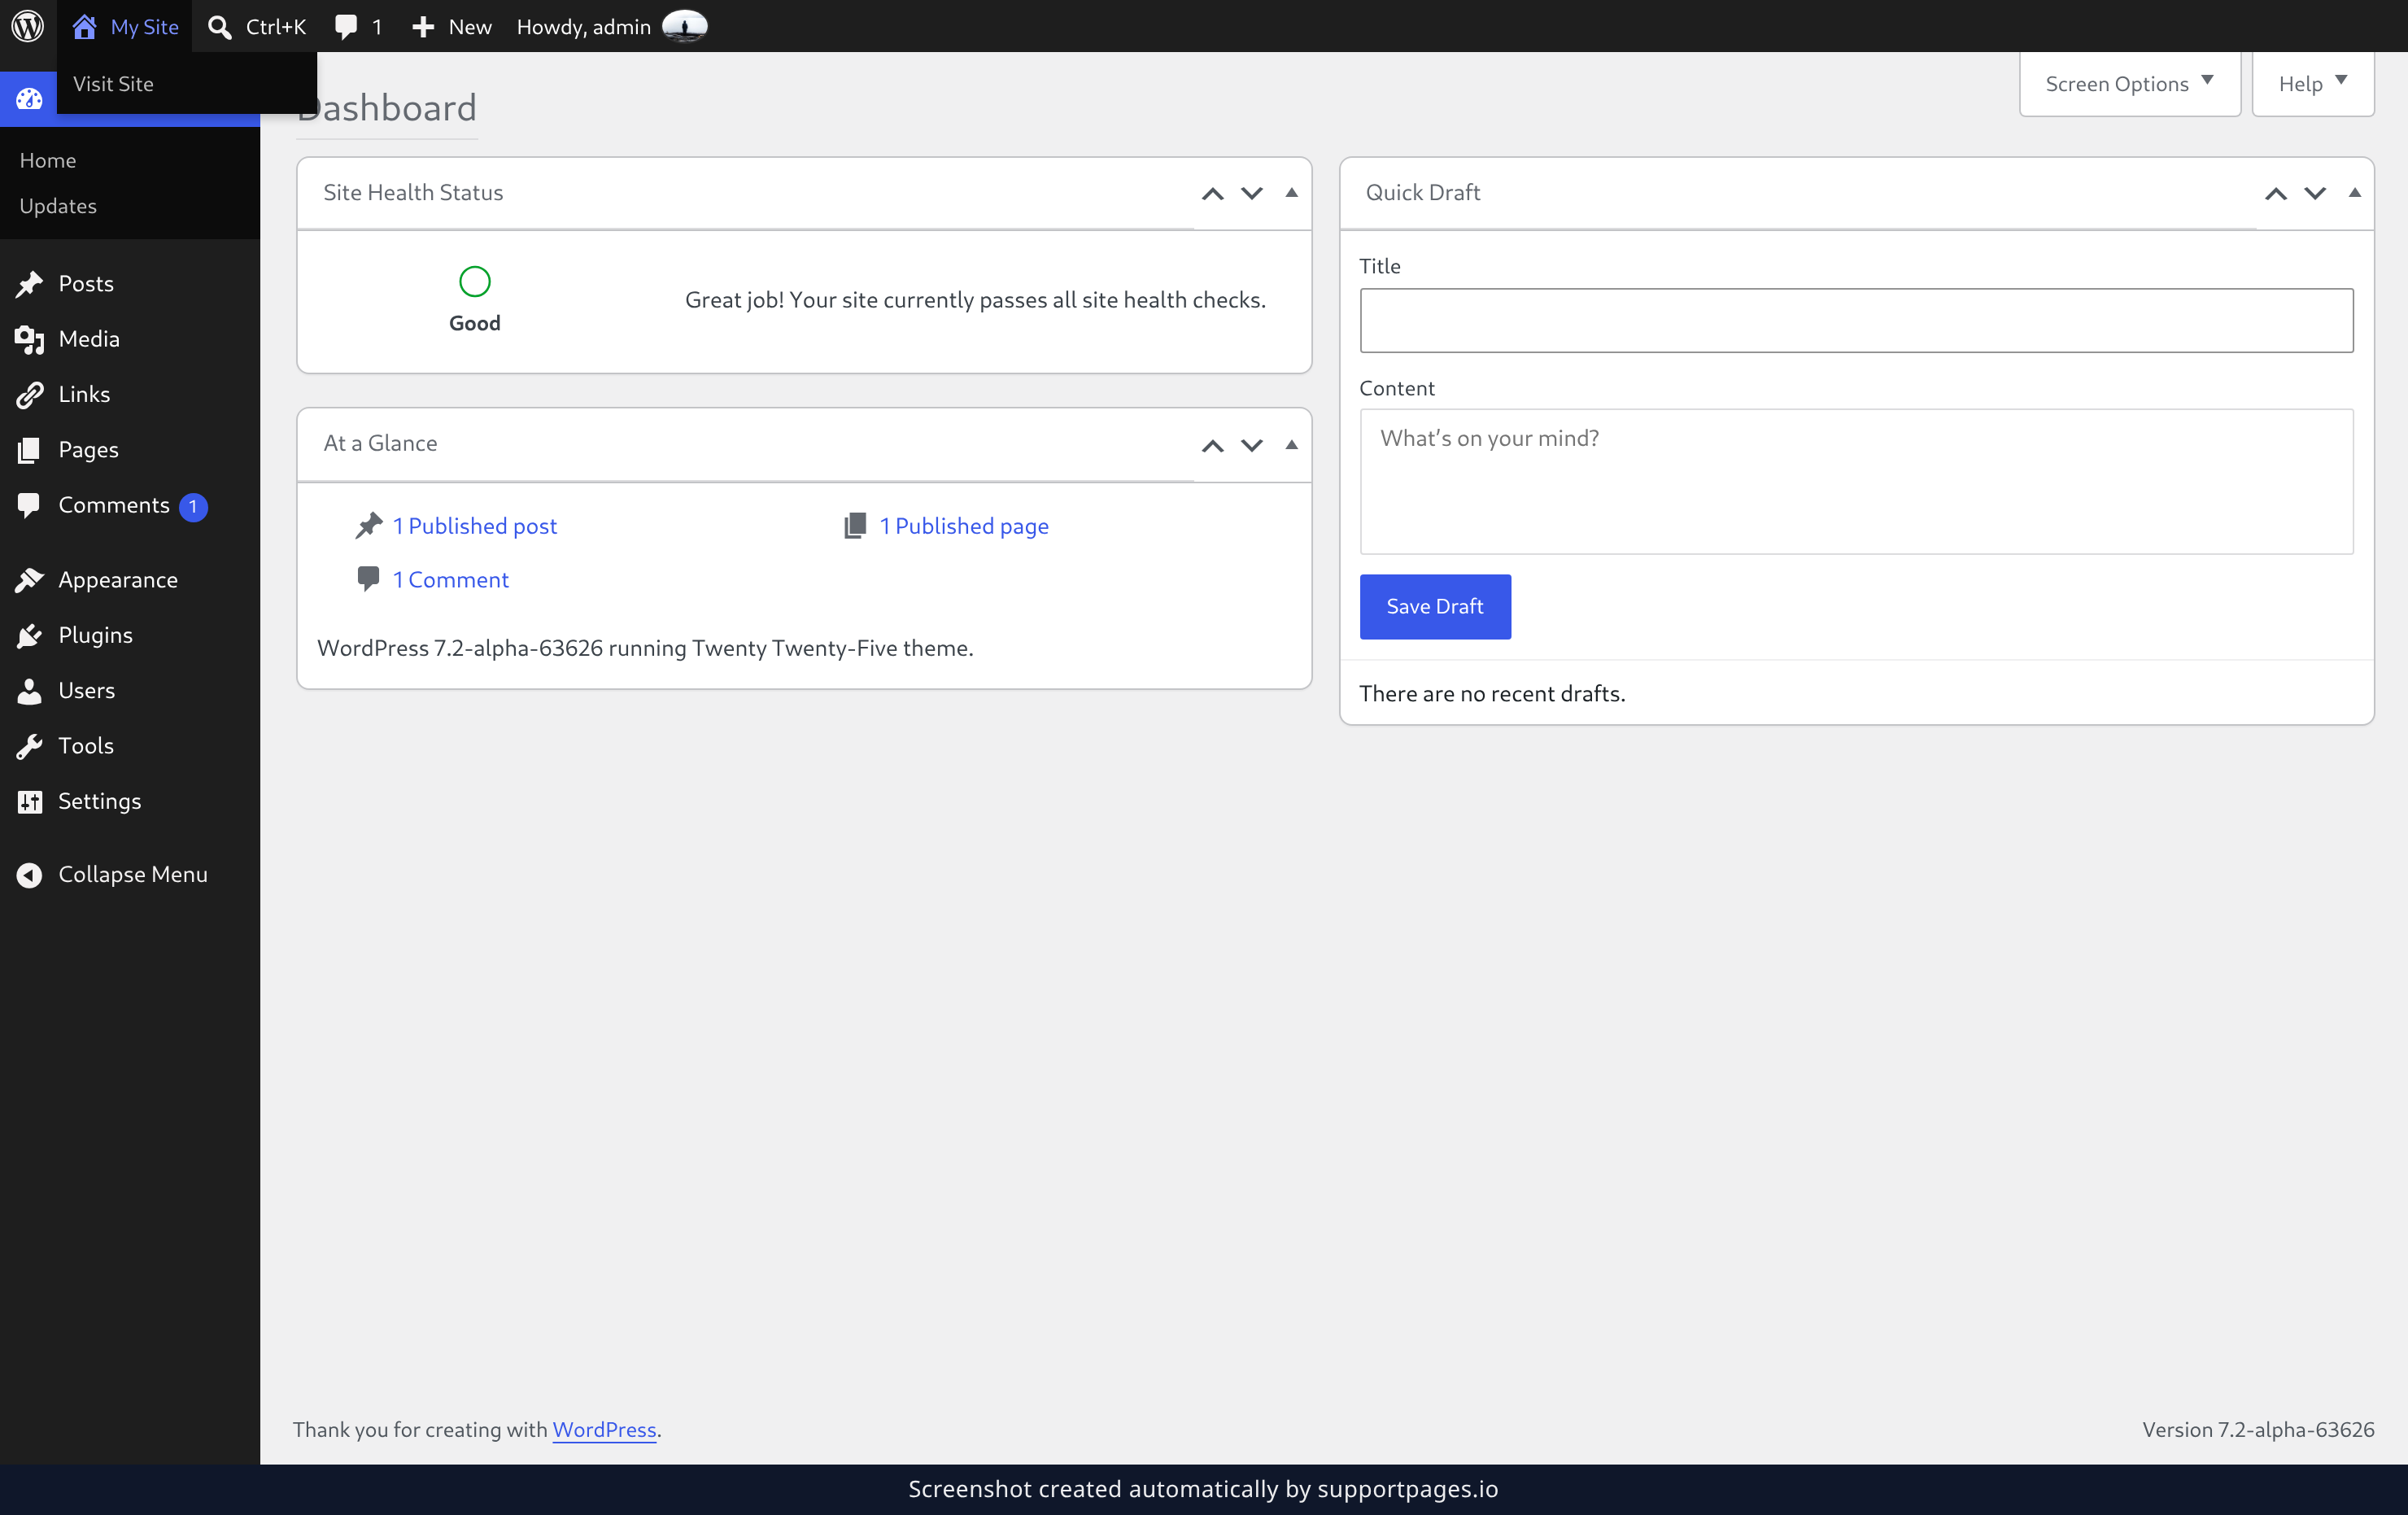Open Links in sidebar
The width and height of the screenshot is (2408, 1515).
click(84, 394)
